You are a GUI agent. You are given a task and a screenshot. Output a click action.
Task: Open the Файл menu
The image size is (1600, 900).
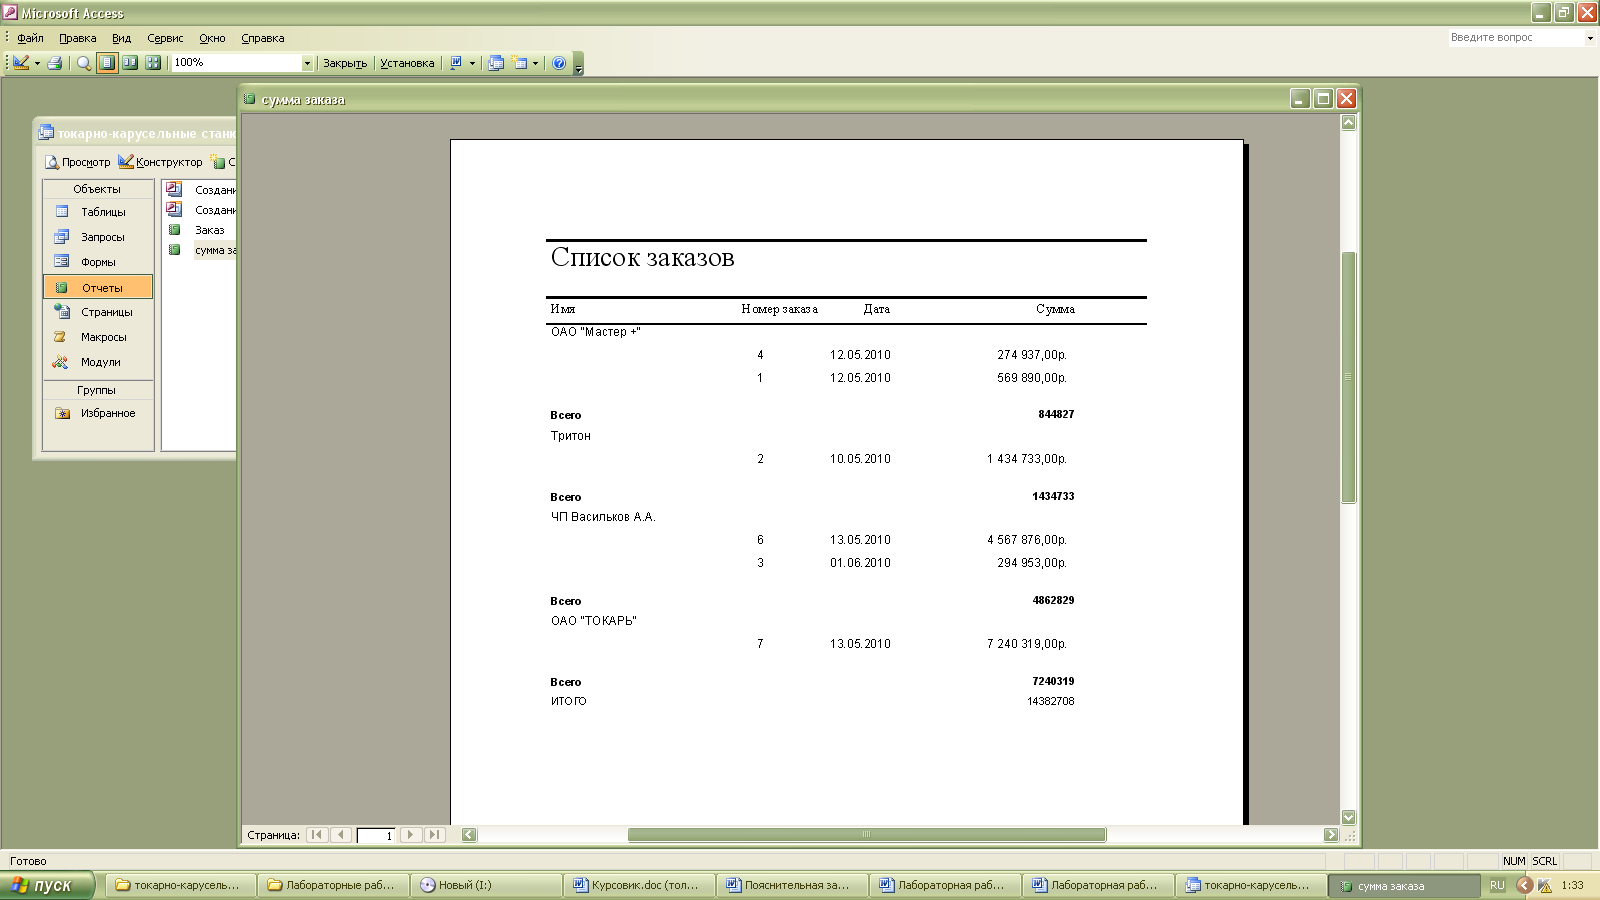point(30,38)
